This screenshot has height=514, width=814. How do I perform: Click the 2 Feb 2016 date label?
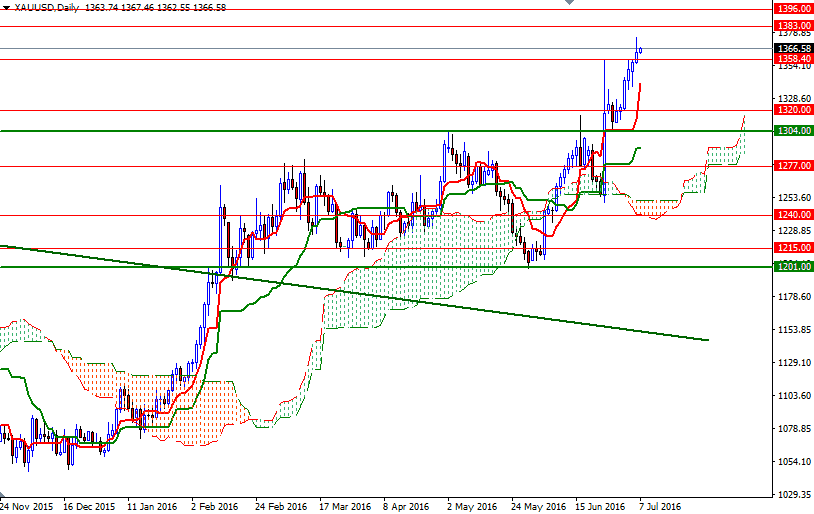point(215,506)
